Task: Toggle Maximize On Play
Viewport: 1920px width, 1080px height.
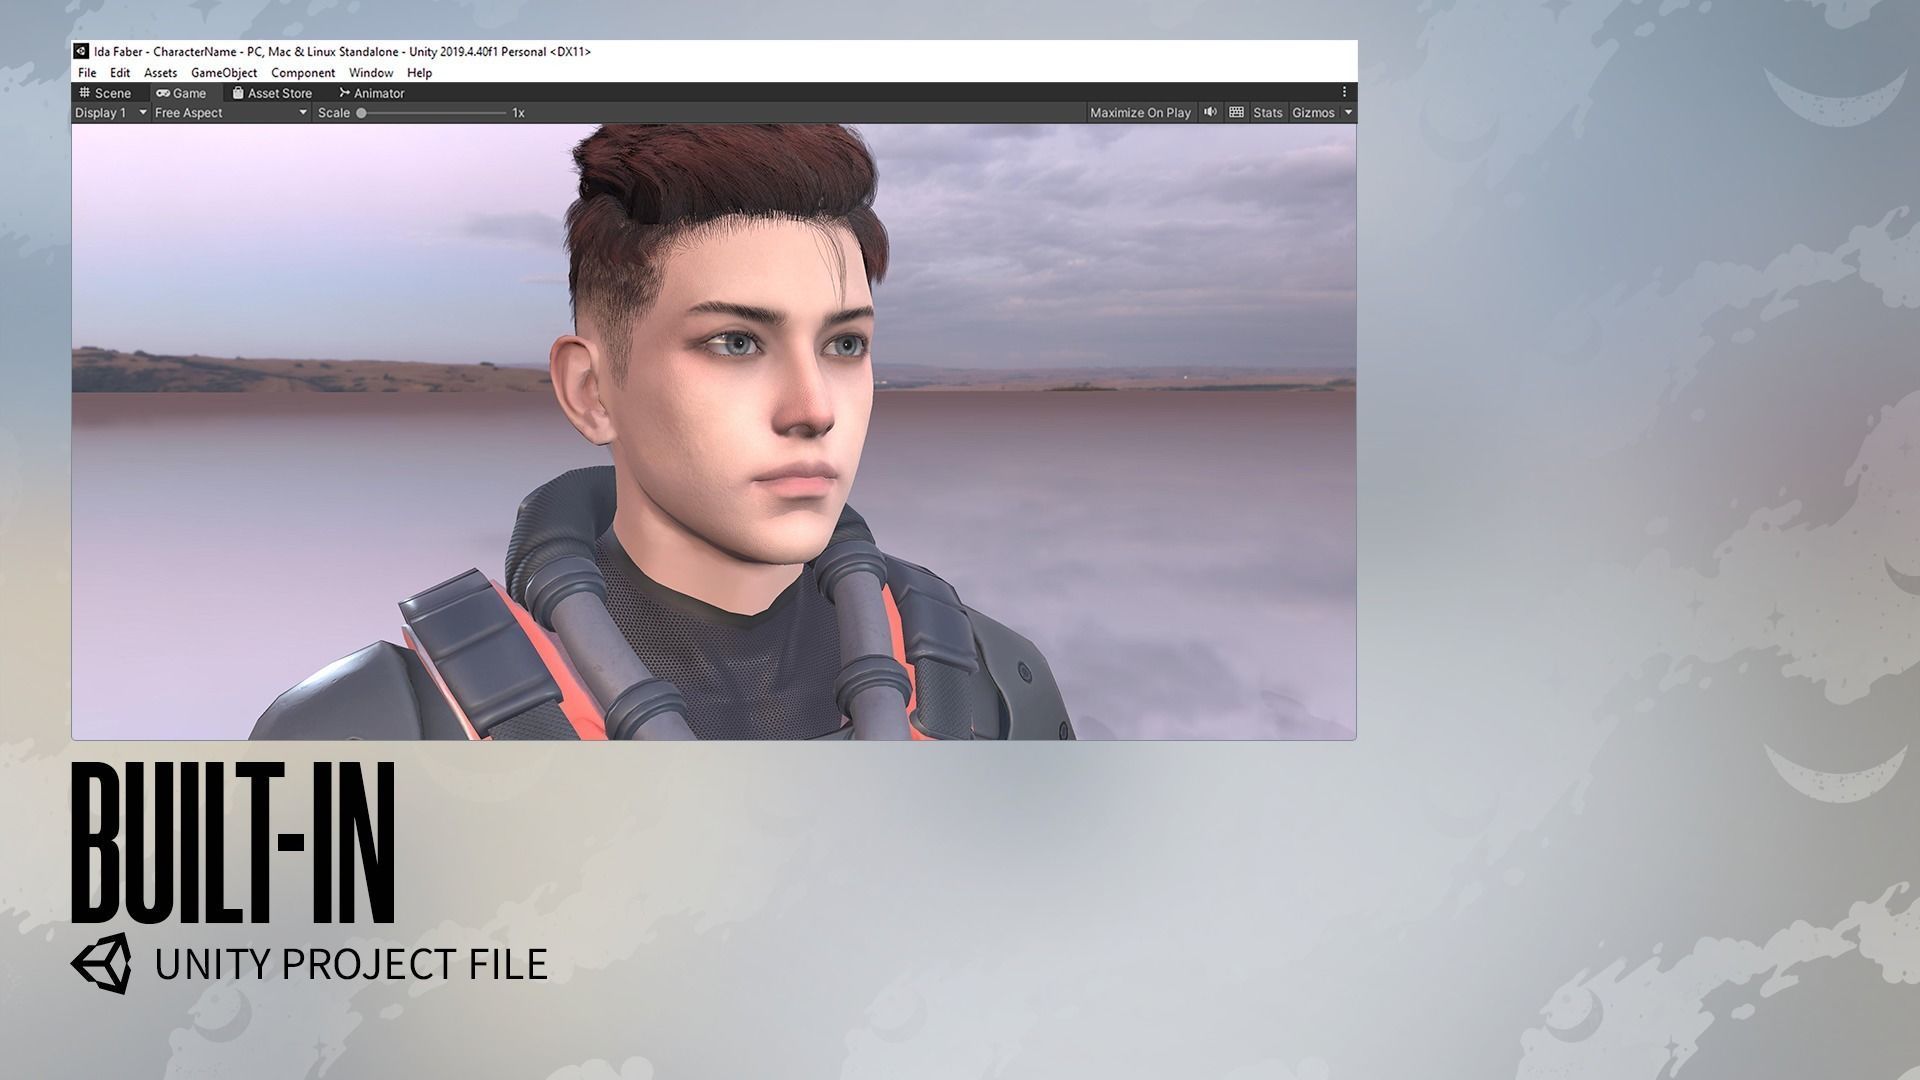Action: point(1140,113)
